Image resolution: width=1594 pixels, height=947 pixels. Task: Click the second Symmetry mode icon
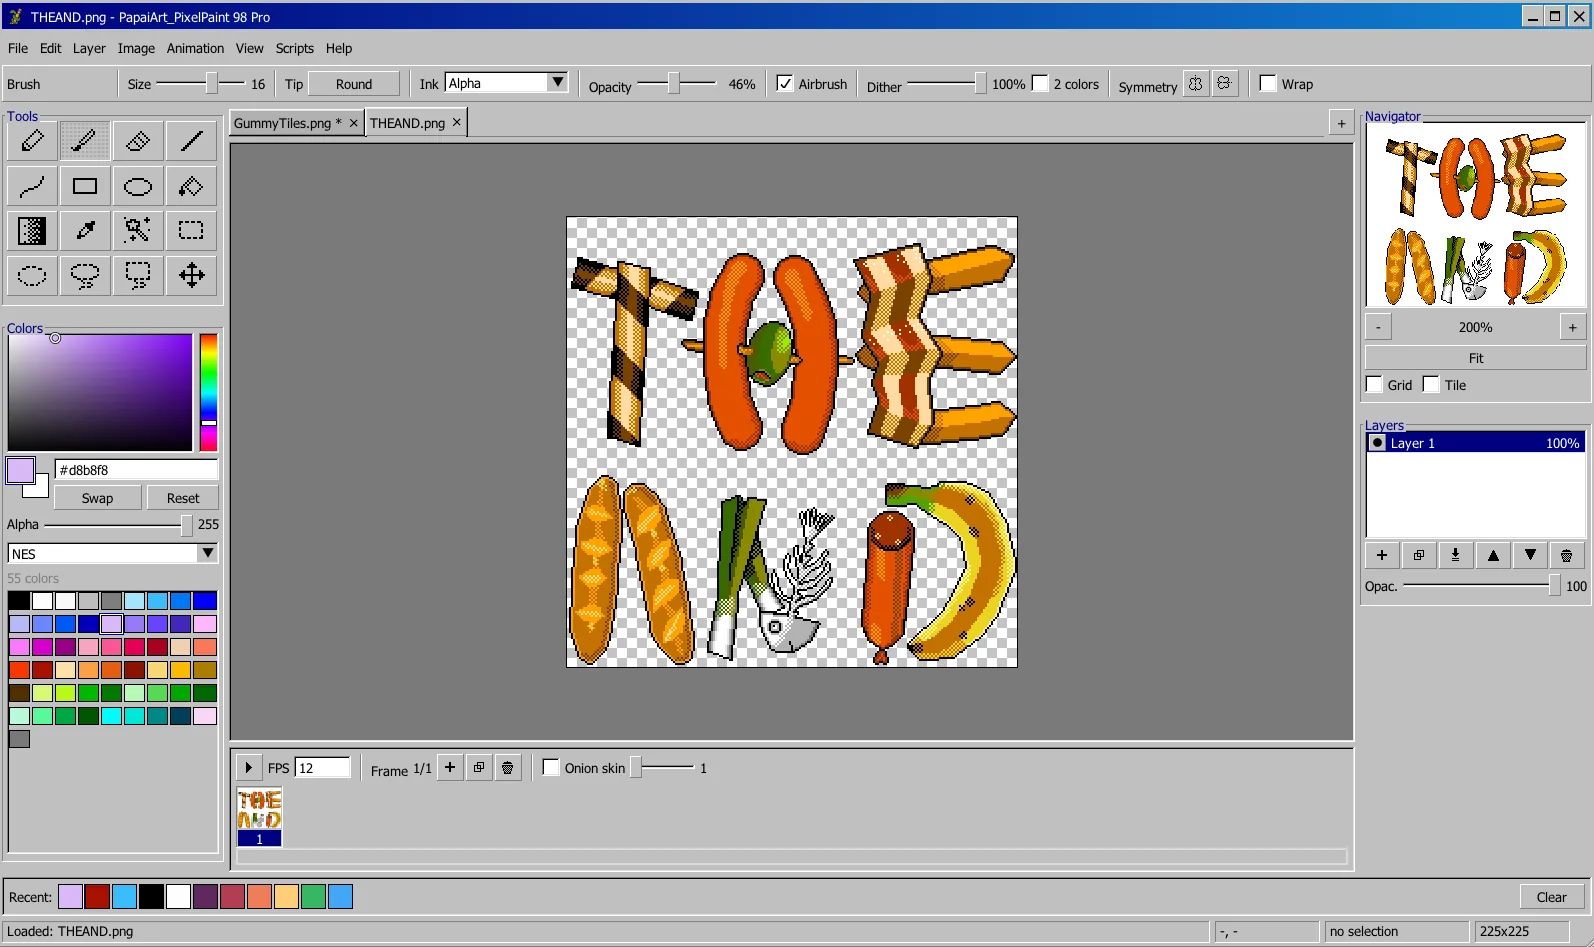click(x=1224, y=84)
